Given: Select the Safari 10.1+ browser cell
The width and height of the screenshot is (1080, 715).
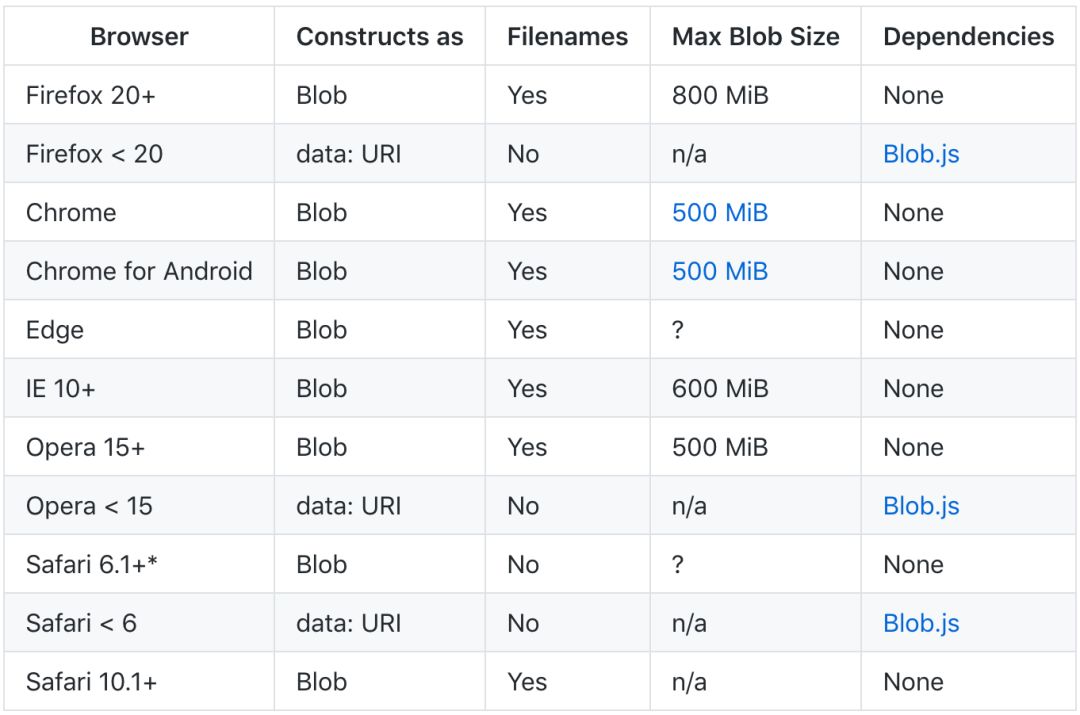Looking at the screenshot, I should [92, 682].
